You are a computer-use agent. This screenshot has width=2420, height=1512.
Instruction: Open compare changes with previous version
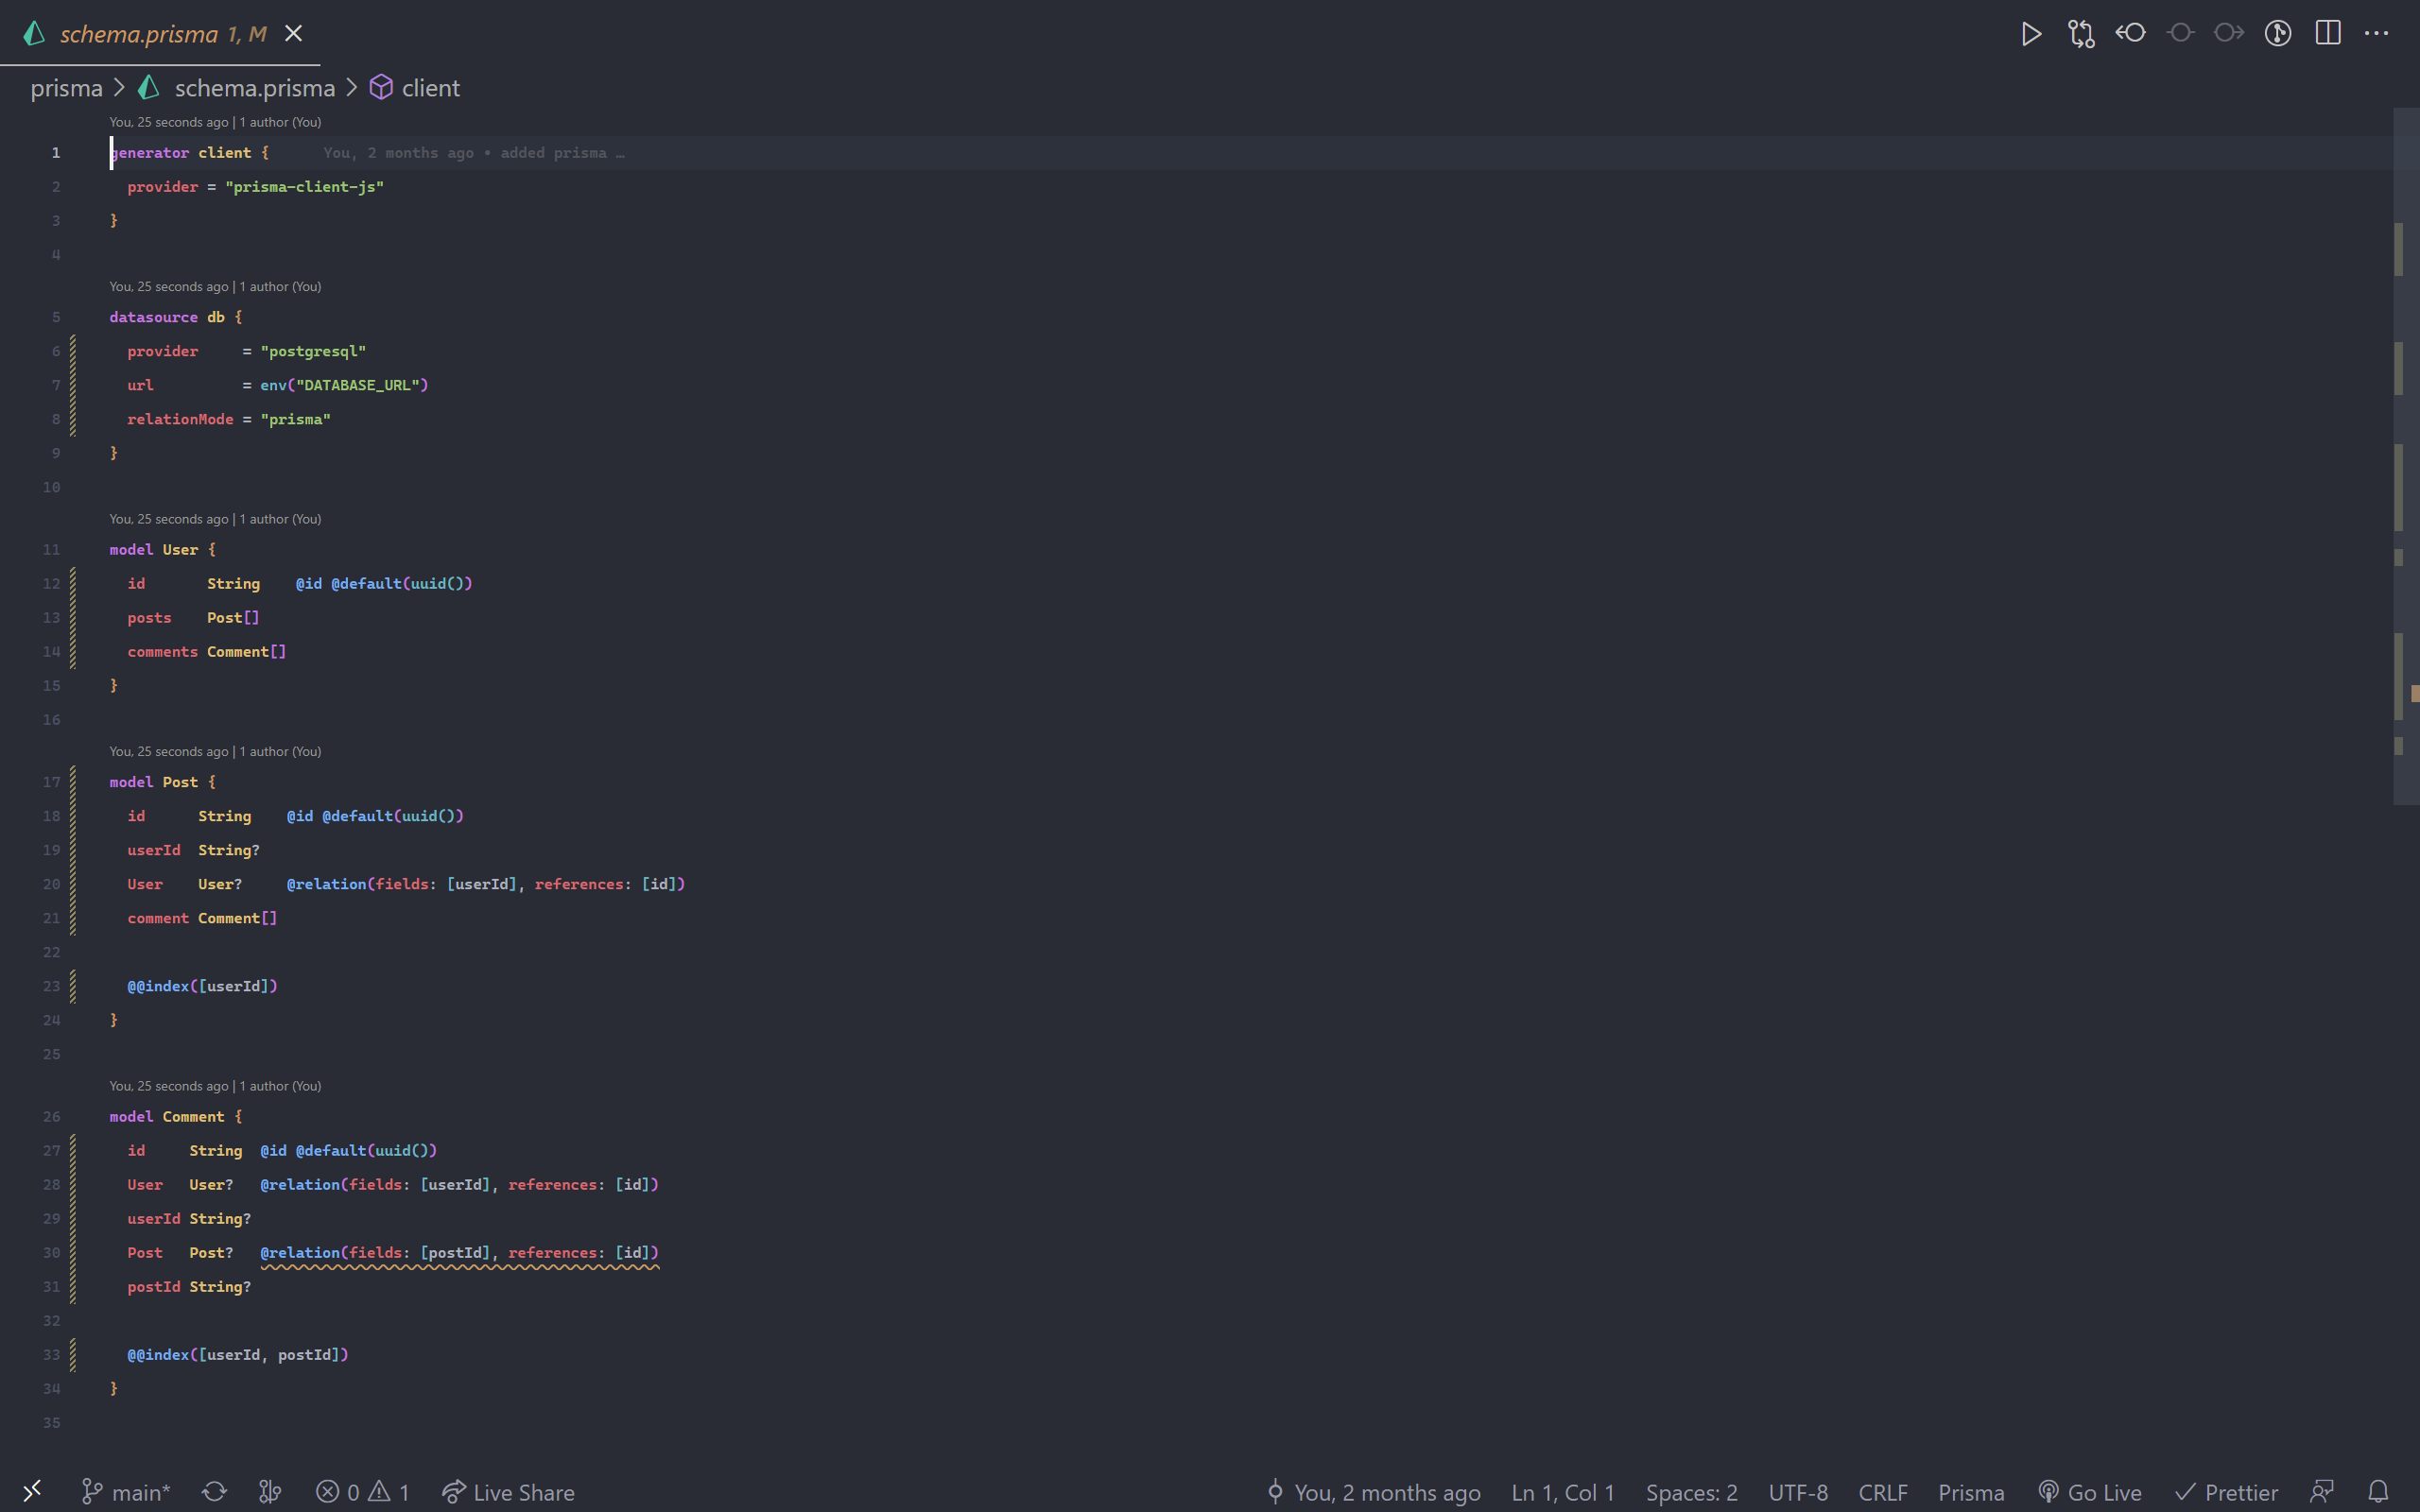[2081, 33]
